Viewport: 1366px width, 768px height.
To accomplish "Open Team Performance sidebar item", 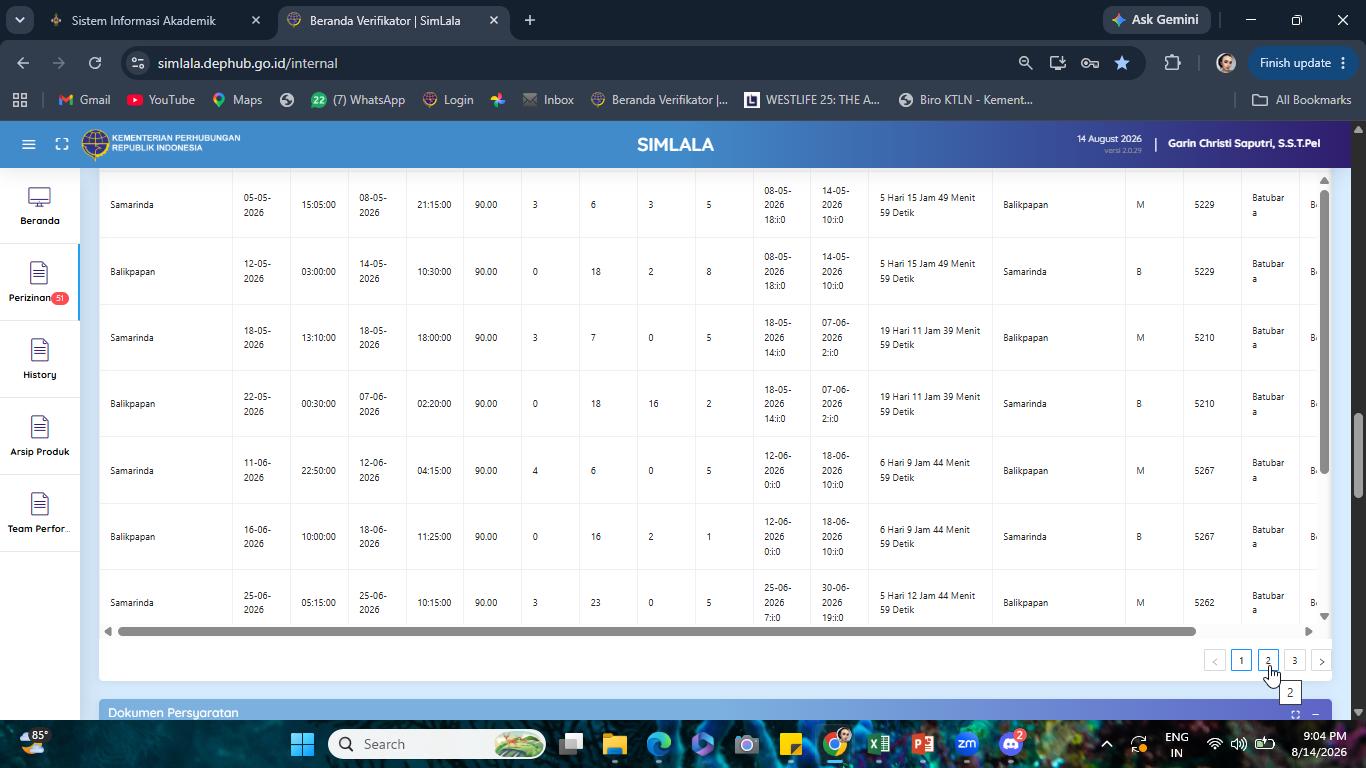I will [40, 514].
